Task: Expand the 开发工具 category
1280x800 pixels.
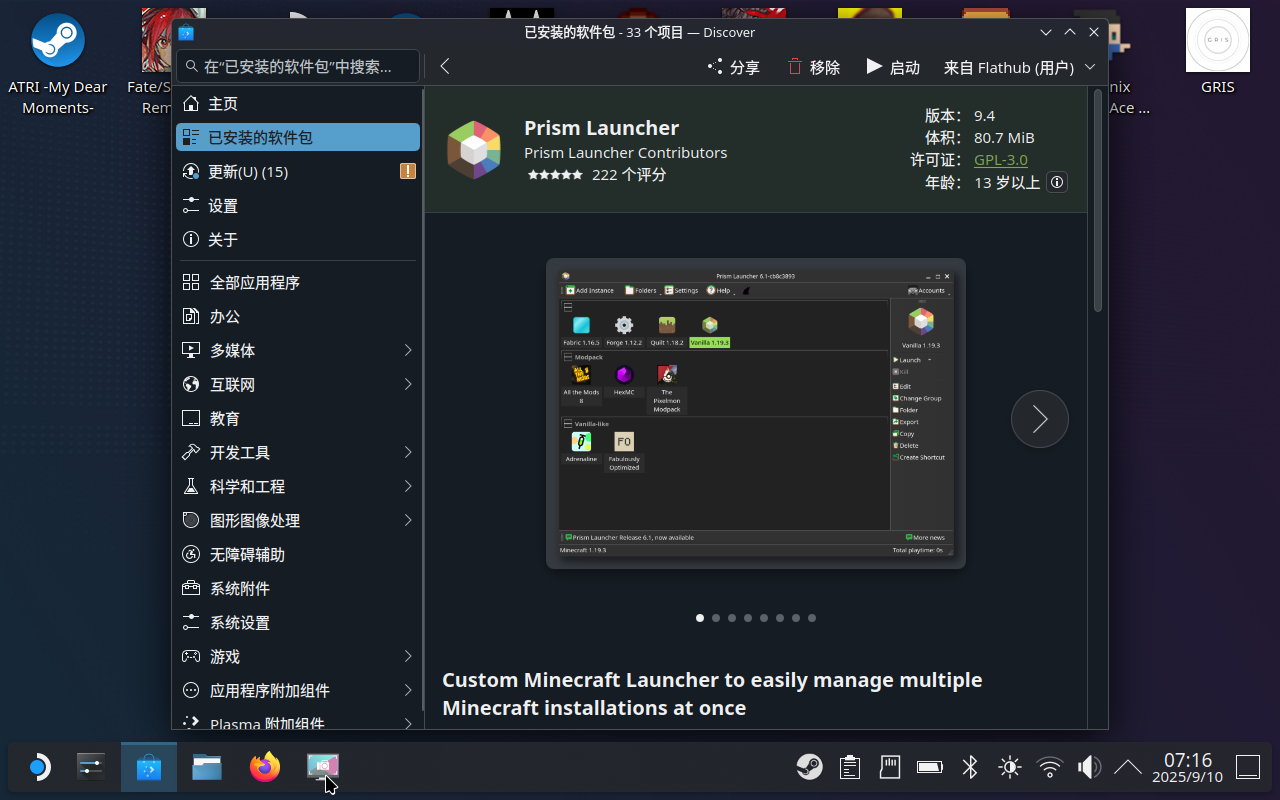Action: point(408,452)
